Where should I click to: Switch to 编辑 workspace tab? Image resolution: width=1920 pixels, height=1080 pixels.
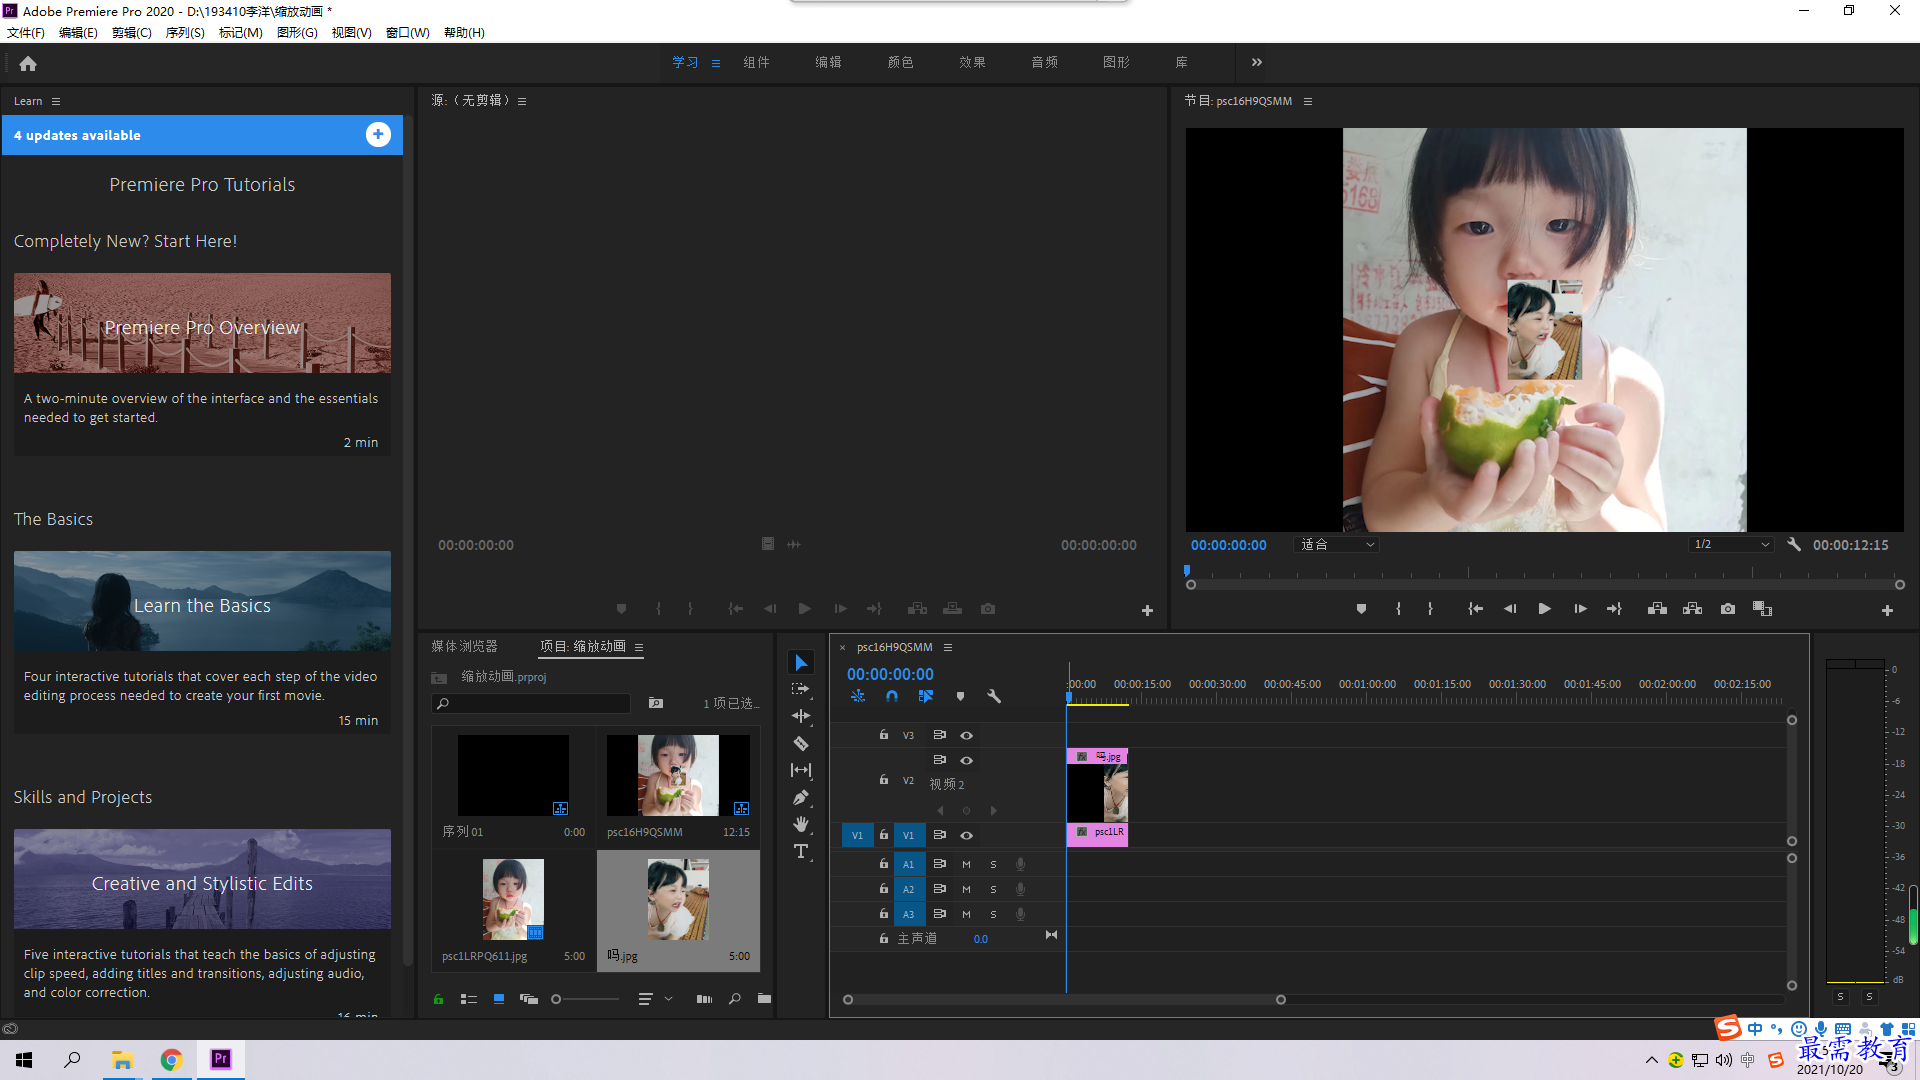(x=828, y=62)
